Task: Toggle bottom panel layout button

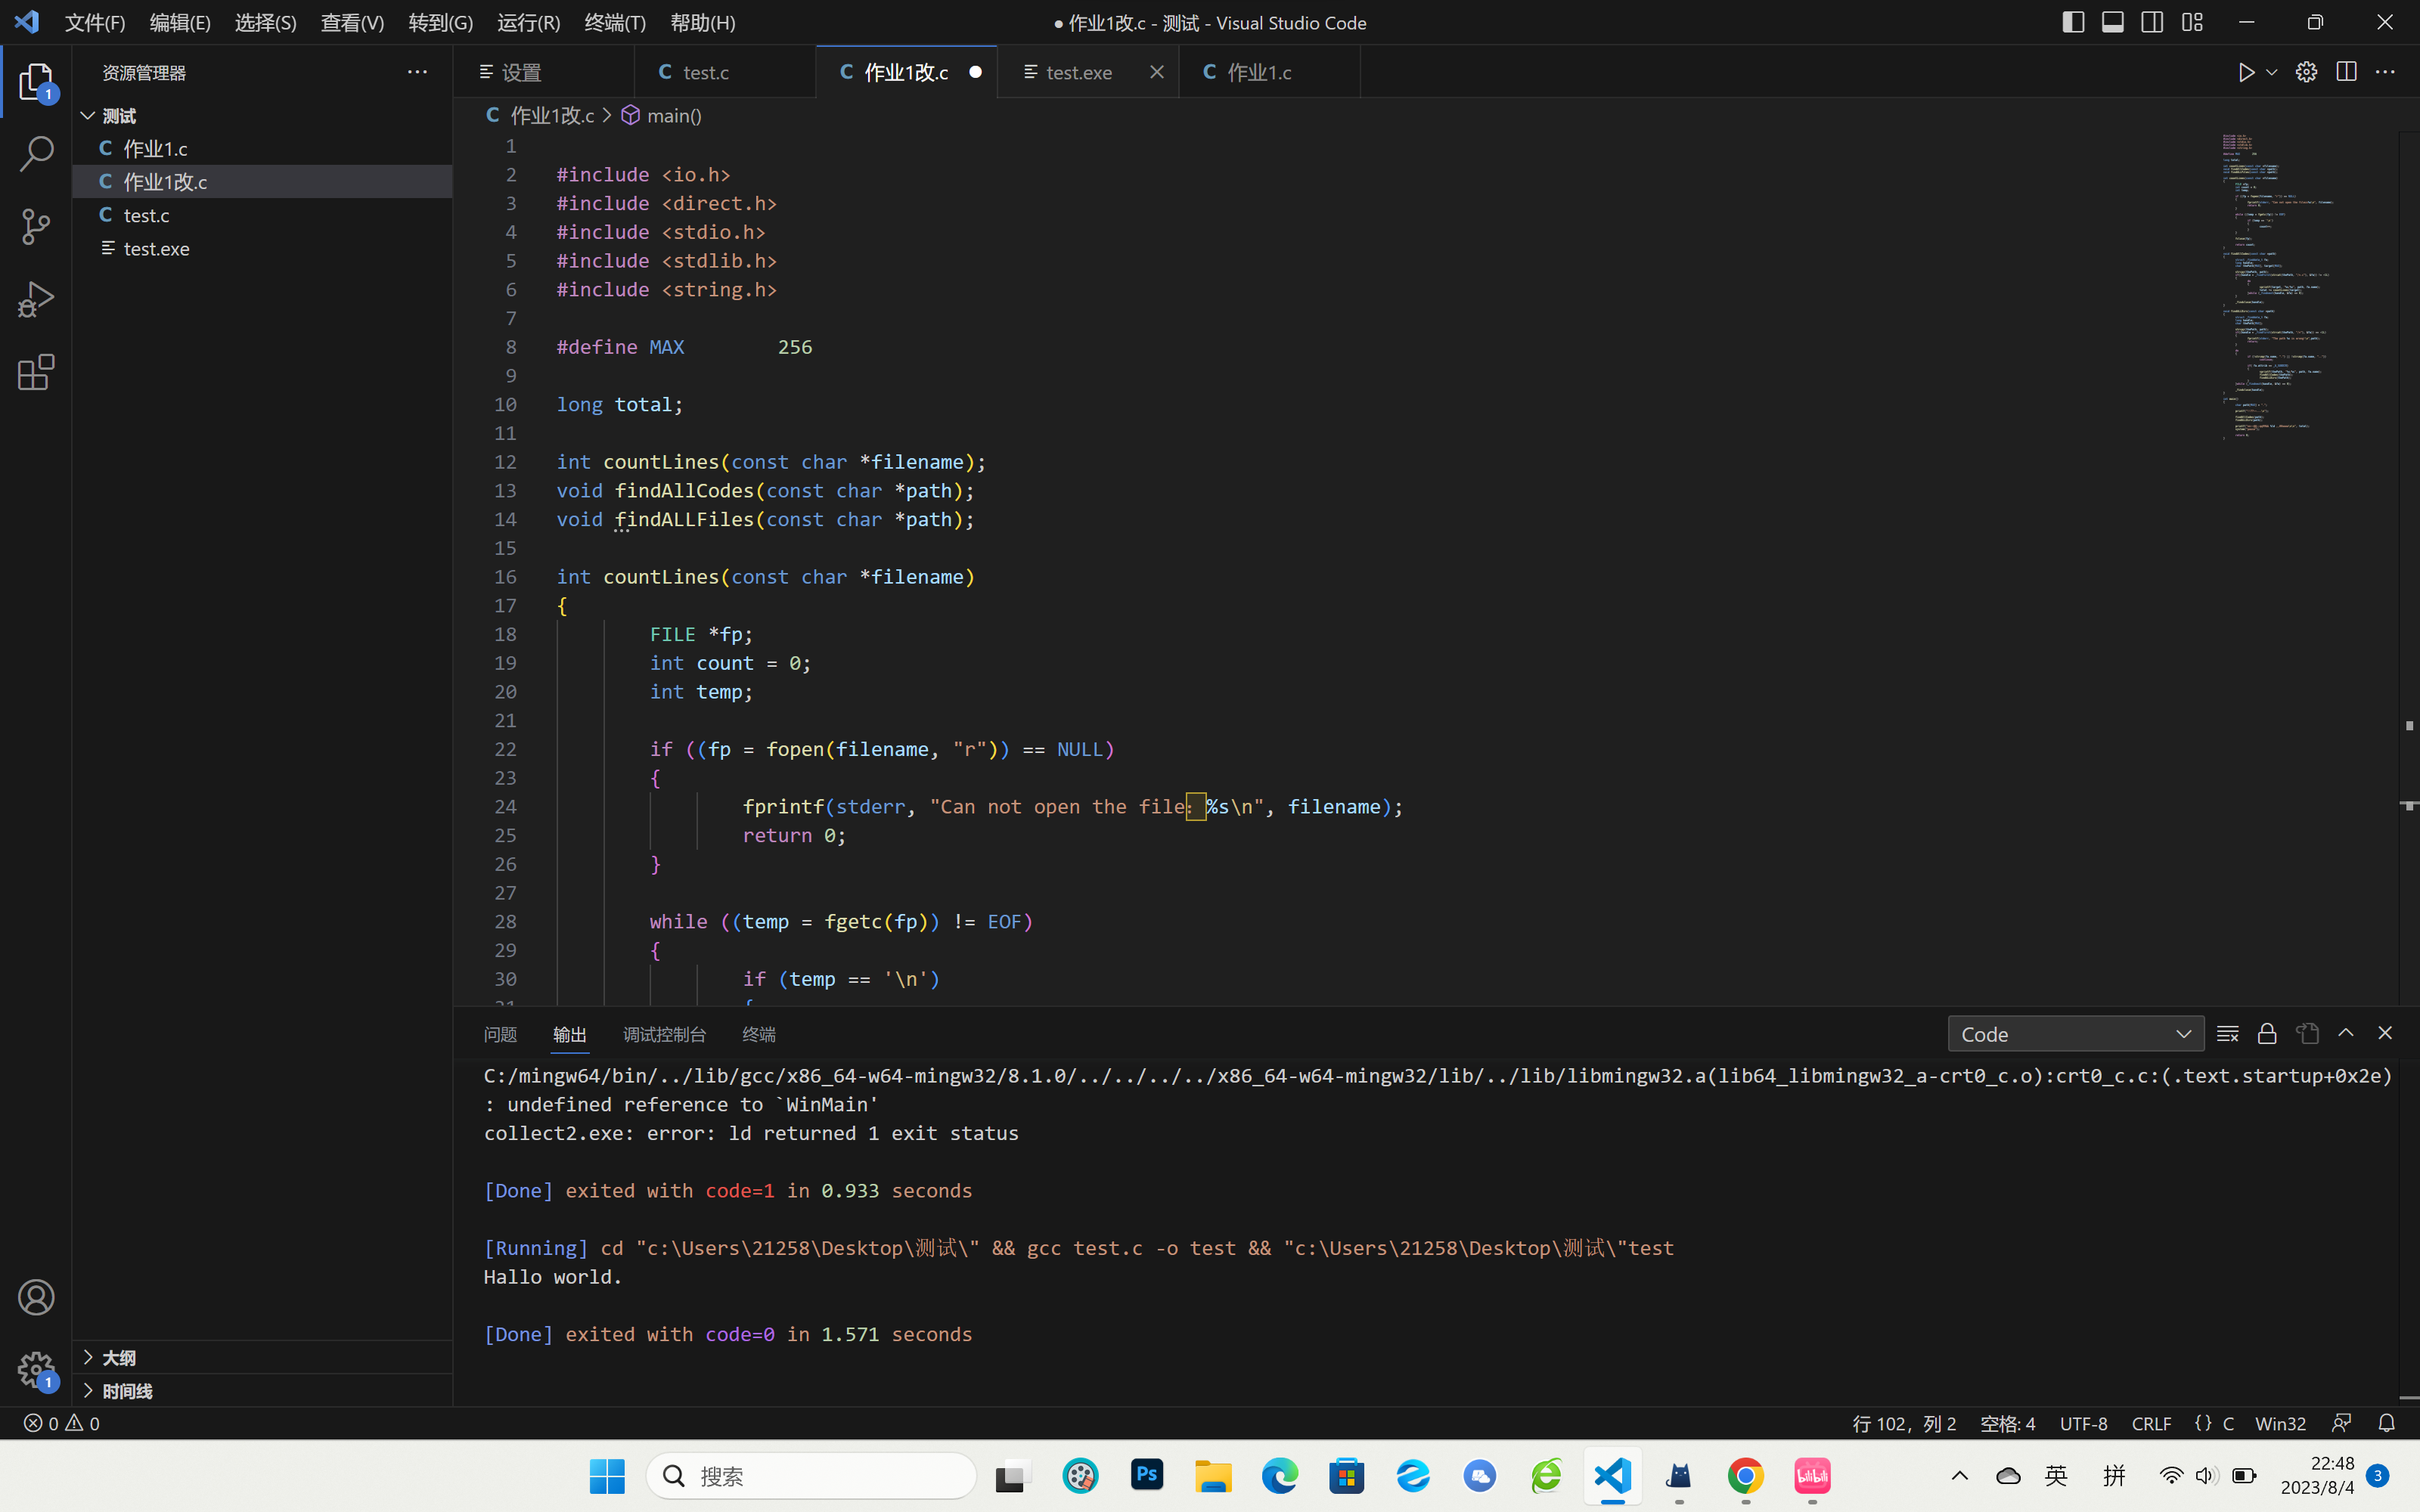Action: click(2113, 22)
